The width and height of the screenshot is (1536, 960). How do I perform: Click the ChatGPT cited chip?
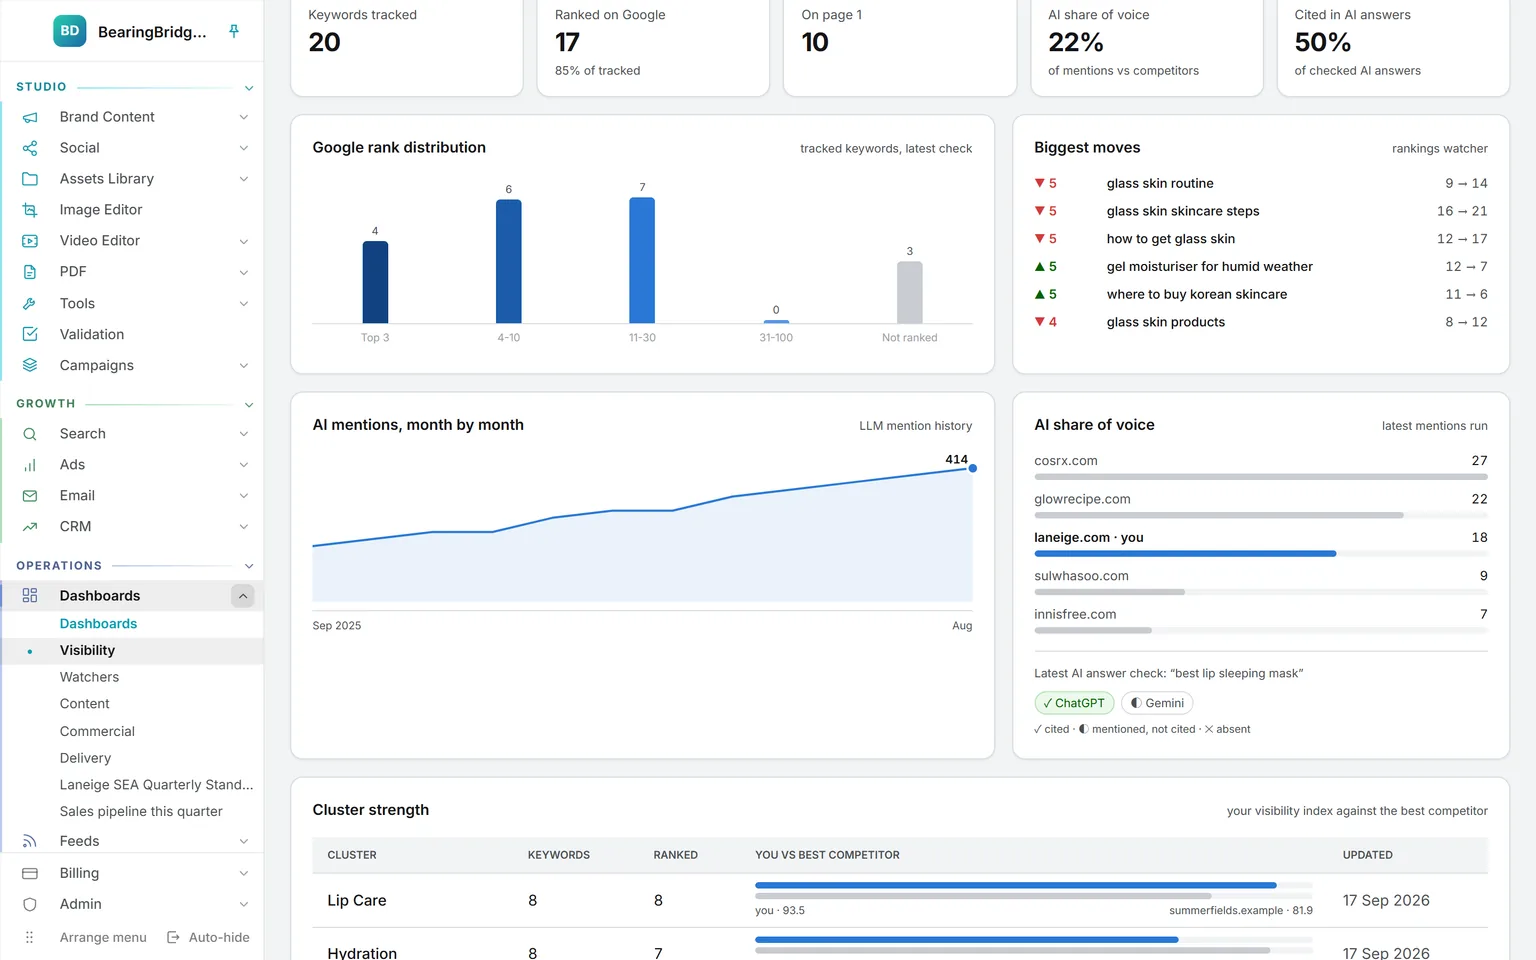[x=1074, y=703]
